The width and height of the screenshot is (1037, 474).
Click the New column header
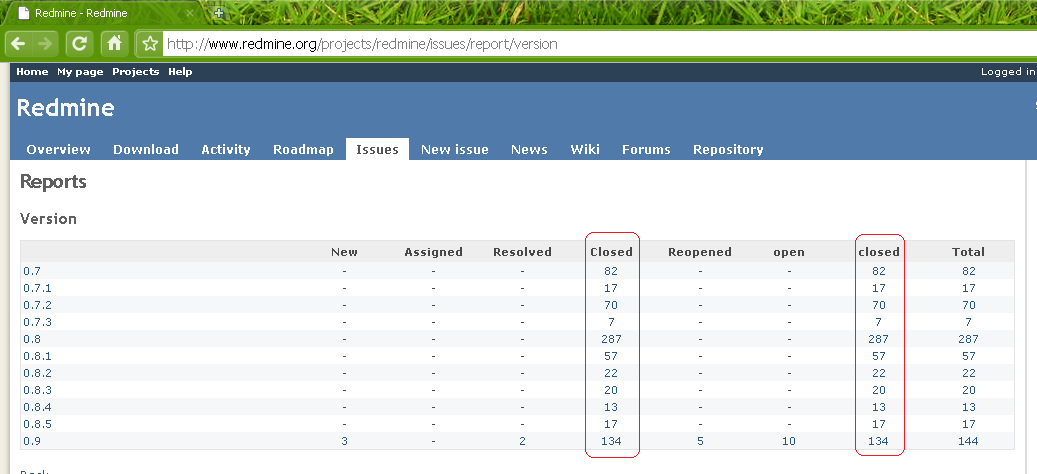click(x=345, y=252)
